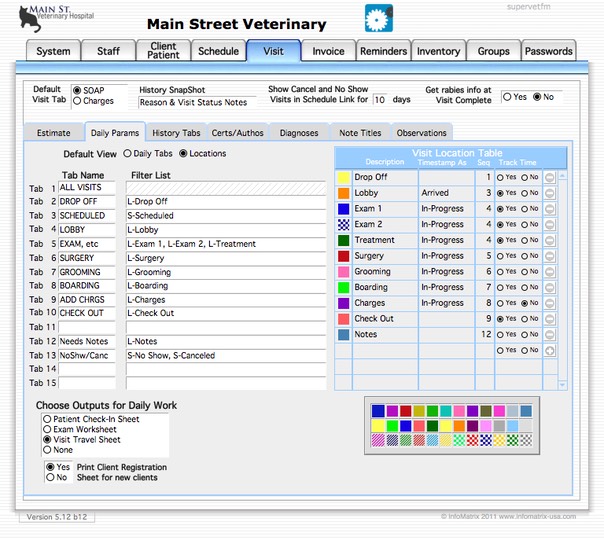Screen dimensions: 604x540
Task: Set Daily Tabs as the default view
Action: [128, 154]
